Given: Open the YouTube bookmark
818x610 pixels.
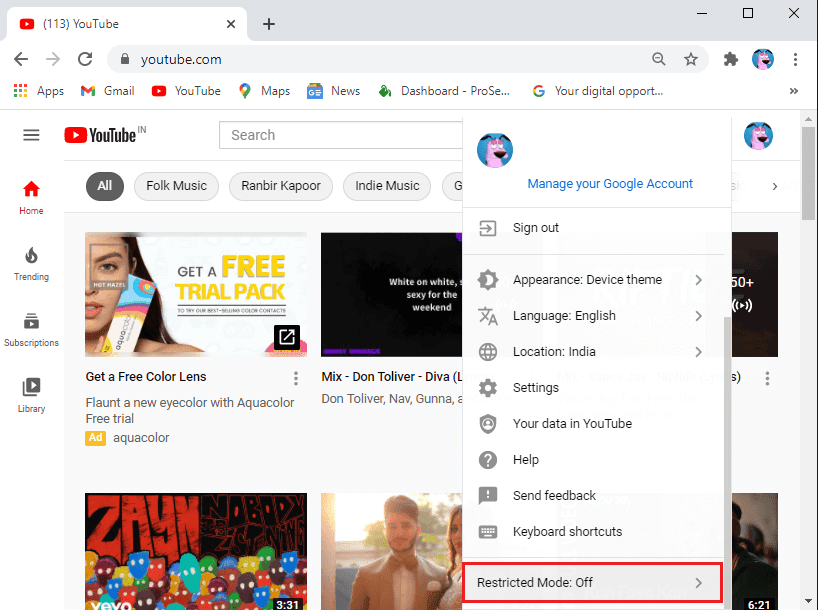Looking at the screenshot, I should (186, 91).
